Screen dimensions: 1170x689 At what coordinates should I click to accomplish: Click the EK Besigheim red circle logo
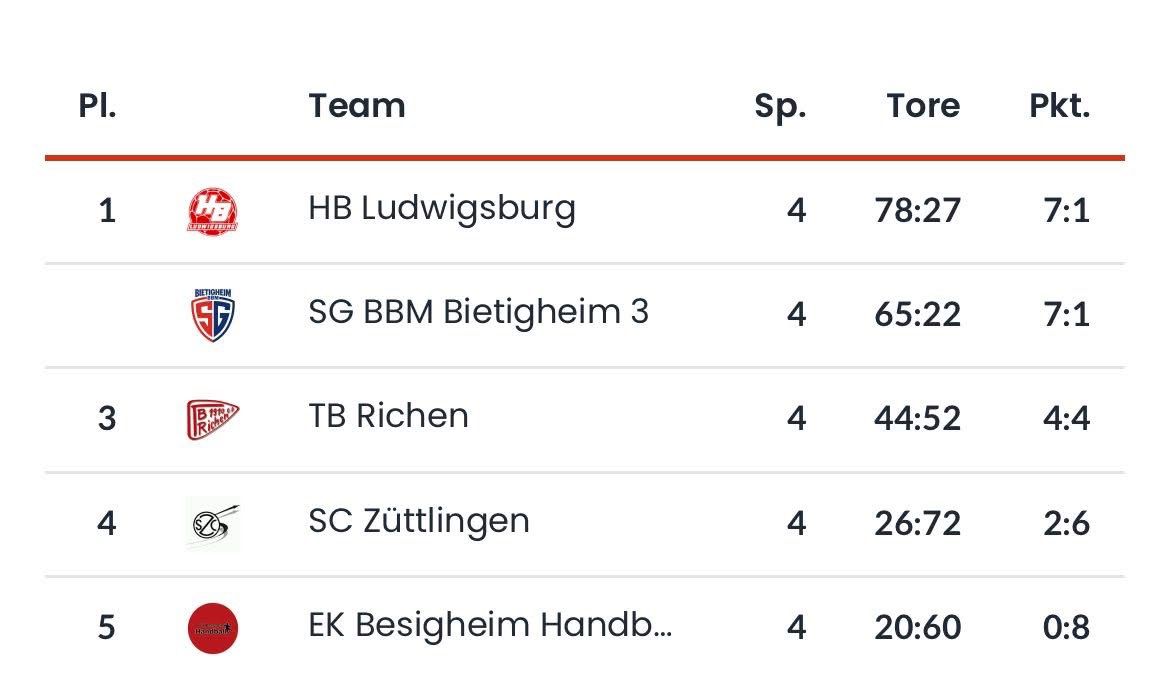pos(213,628)
